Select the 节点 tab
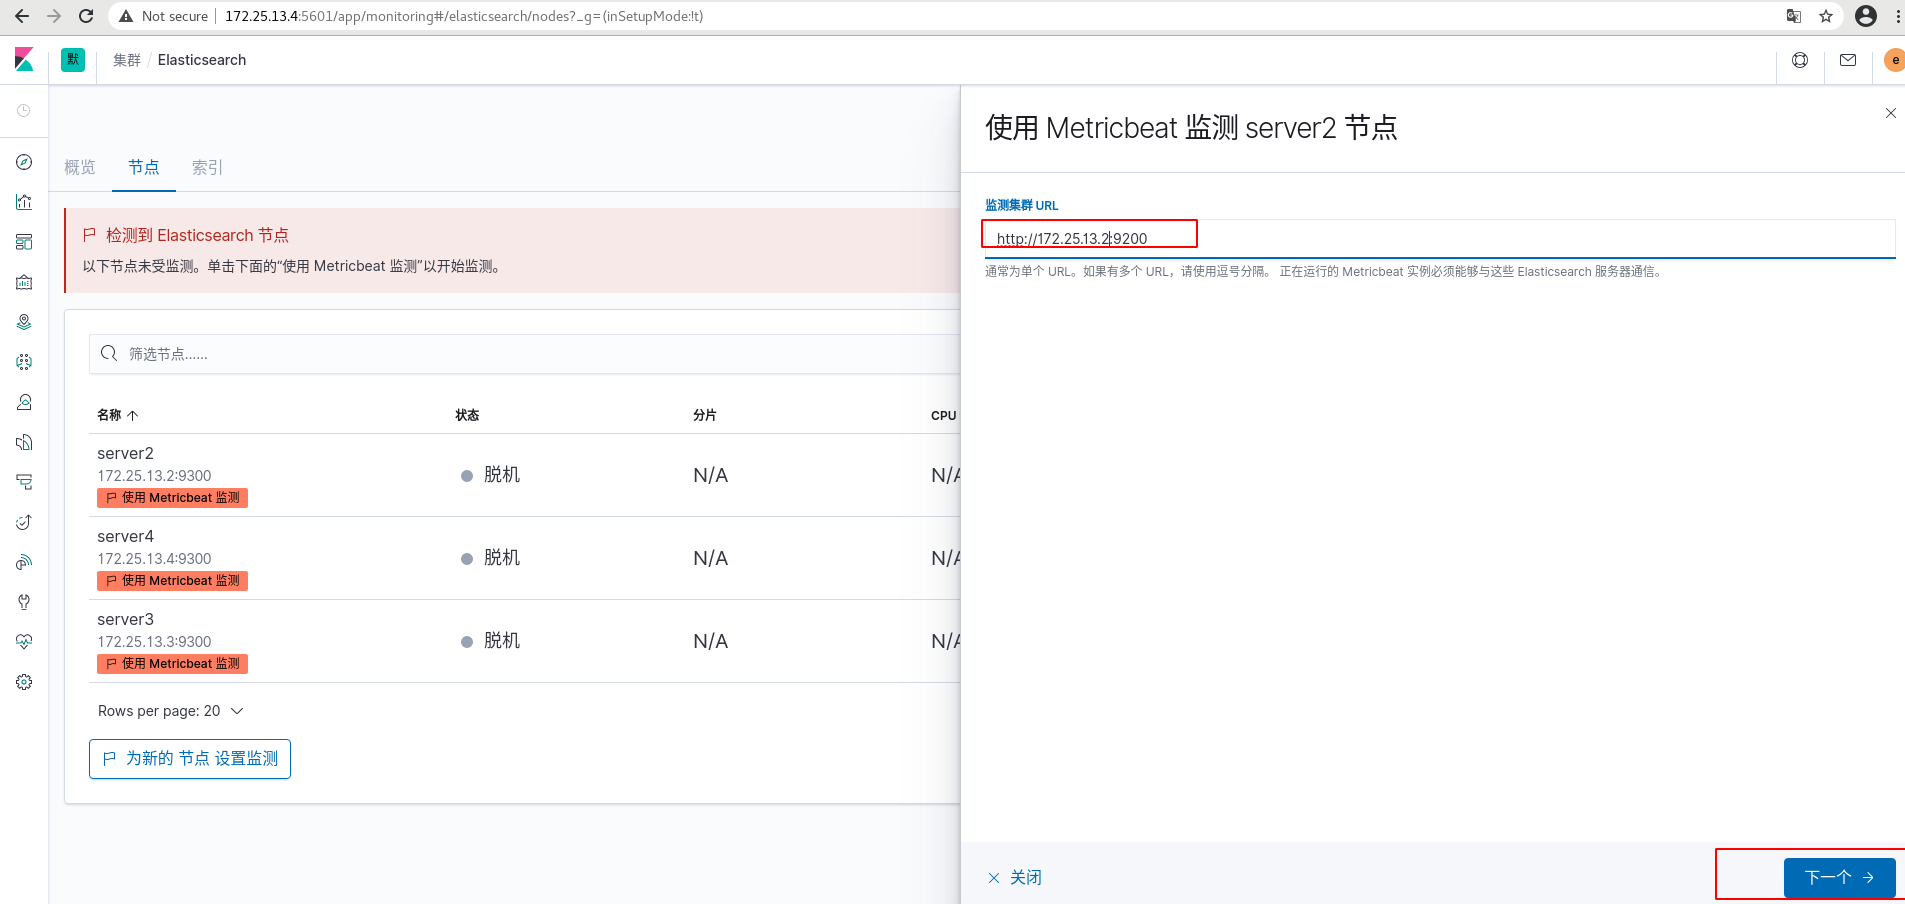 click(144, 167)
